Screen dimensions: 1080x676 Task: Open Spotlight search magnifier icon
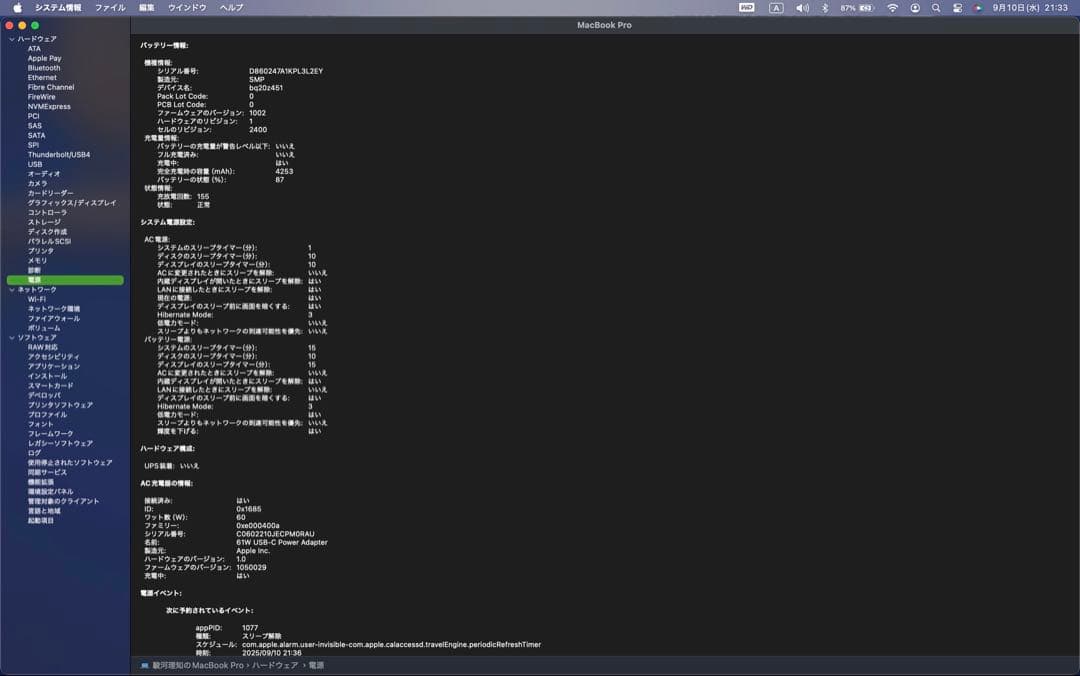[x=936, y=7]
